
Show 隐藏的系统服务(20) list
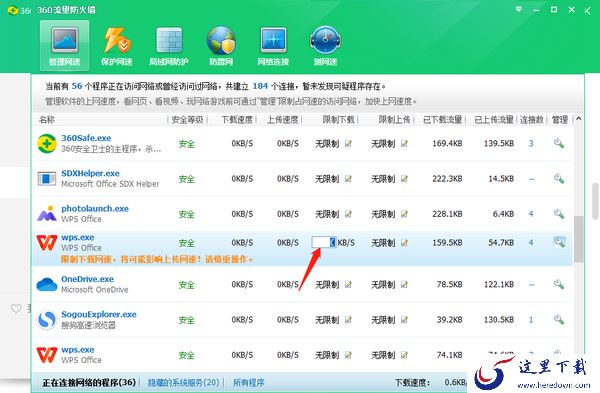coord(184,382)
